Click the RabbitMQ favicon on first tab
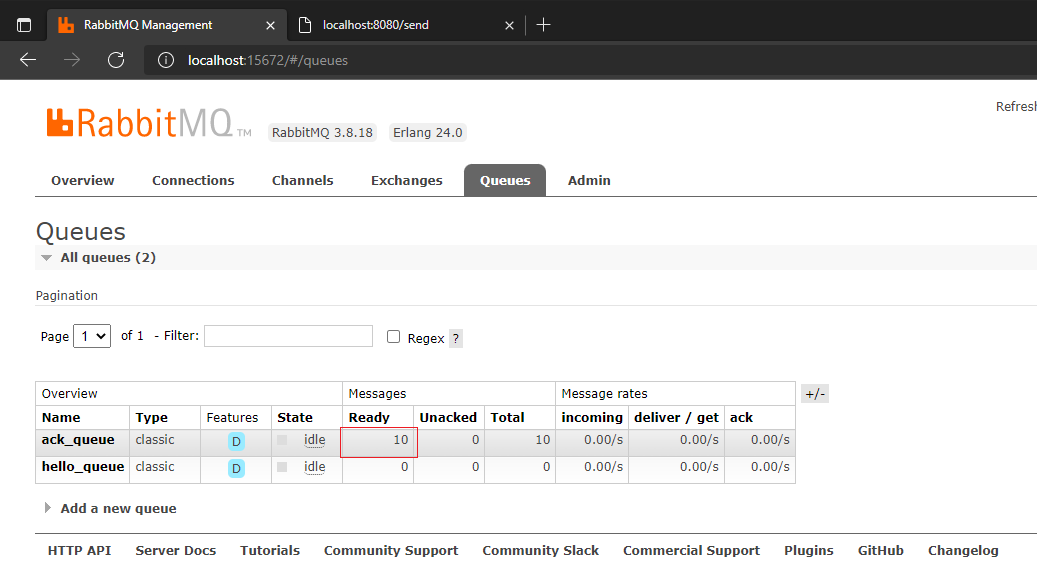 click(66, 25)
